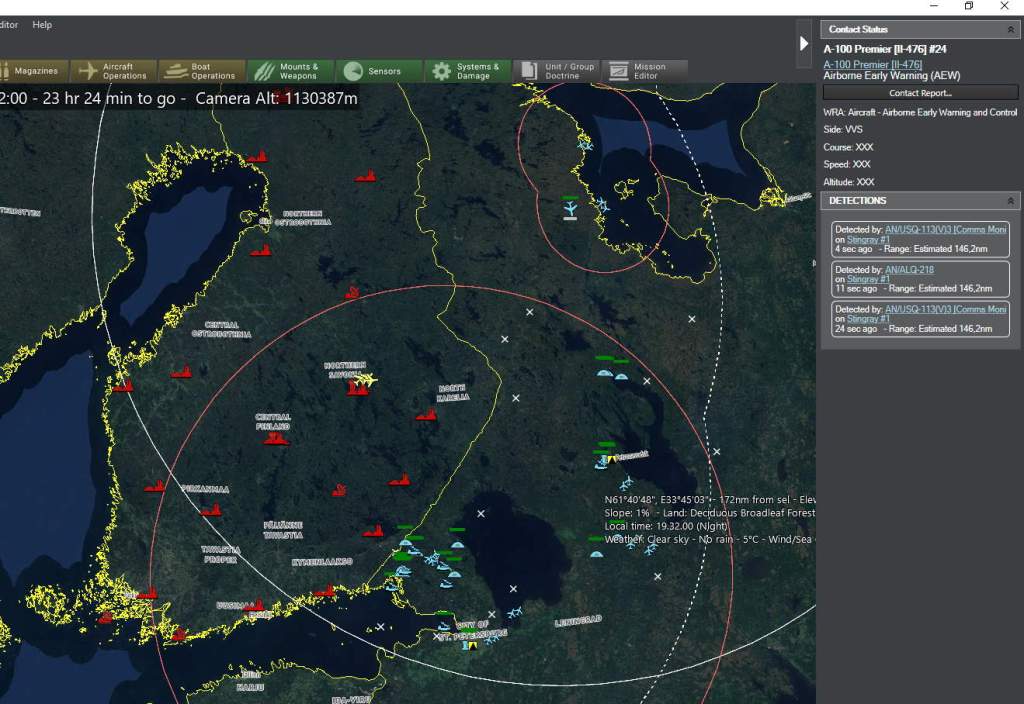Collapse the DETECTIONS section

(1010, 201)
